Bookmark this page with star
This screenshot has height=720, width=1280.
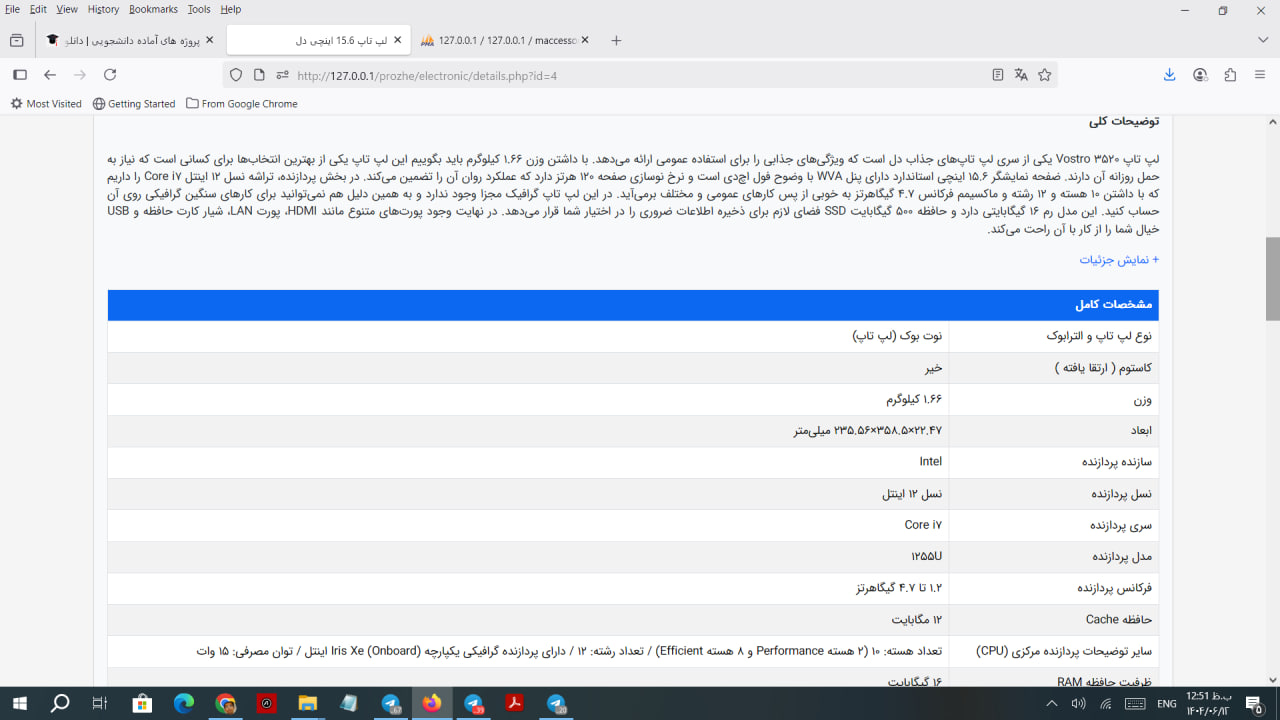pos(1045,75)
